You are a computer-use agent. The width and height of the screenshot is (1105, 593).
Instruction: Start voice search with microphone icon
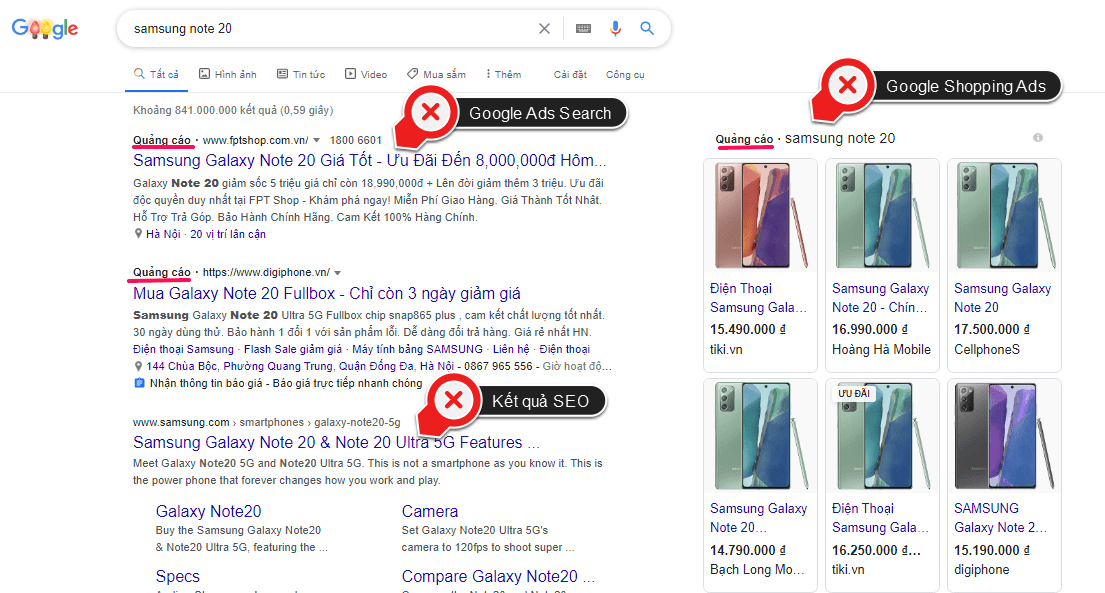tap(615, 29)
